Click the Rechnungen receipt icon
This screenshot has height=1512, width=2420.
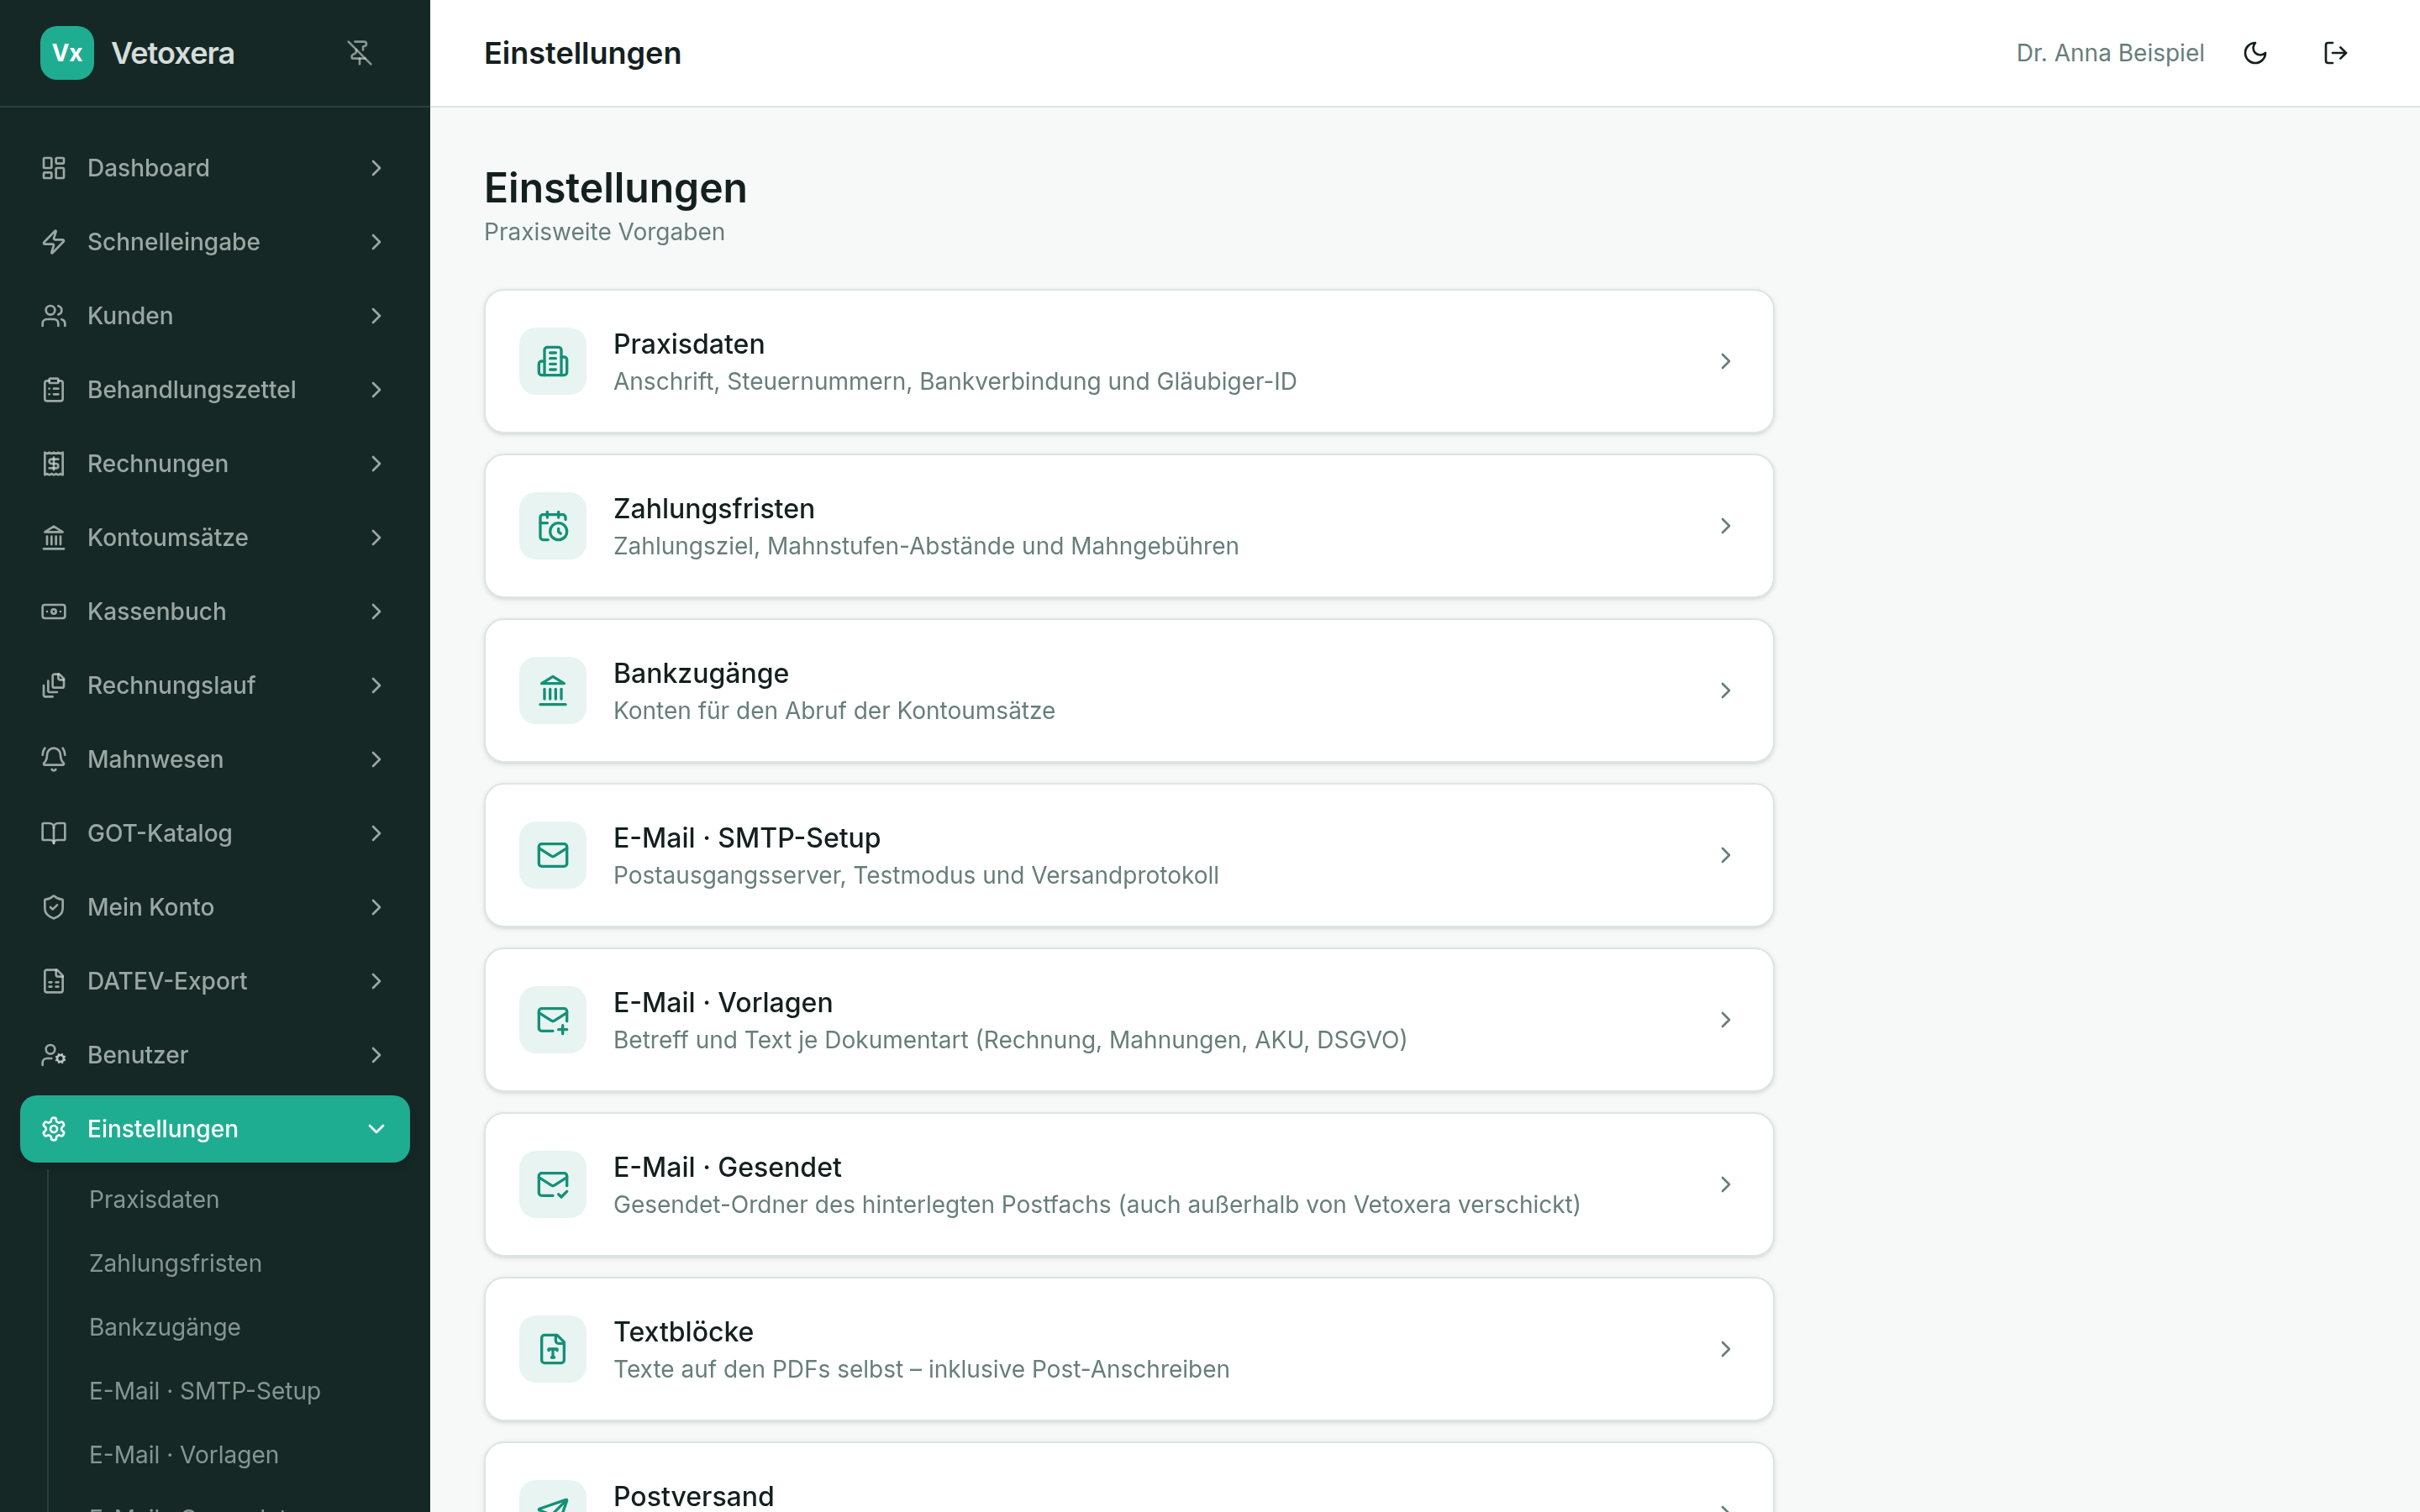[x=54, y=464]
